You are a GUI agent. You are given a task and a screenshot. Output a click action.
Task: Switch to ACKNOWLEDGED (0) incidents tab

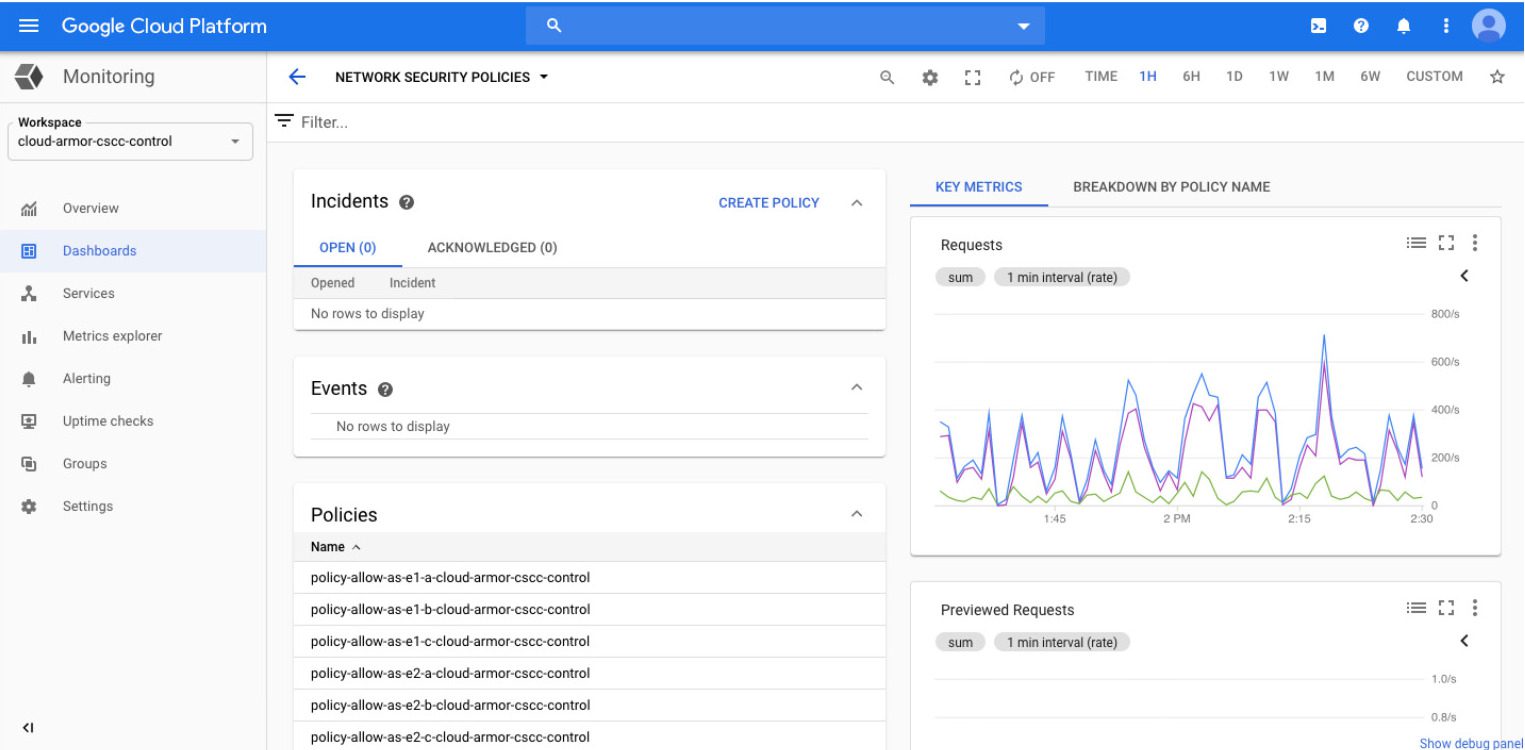492,248
